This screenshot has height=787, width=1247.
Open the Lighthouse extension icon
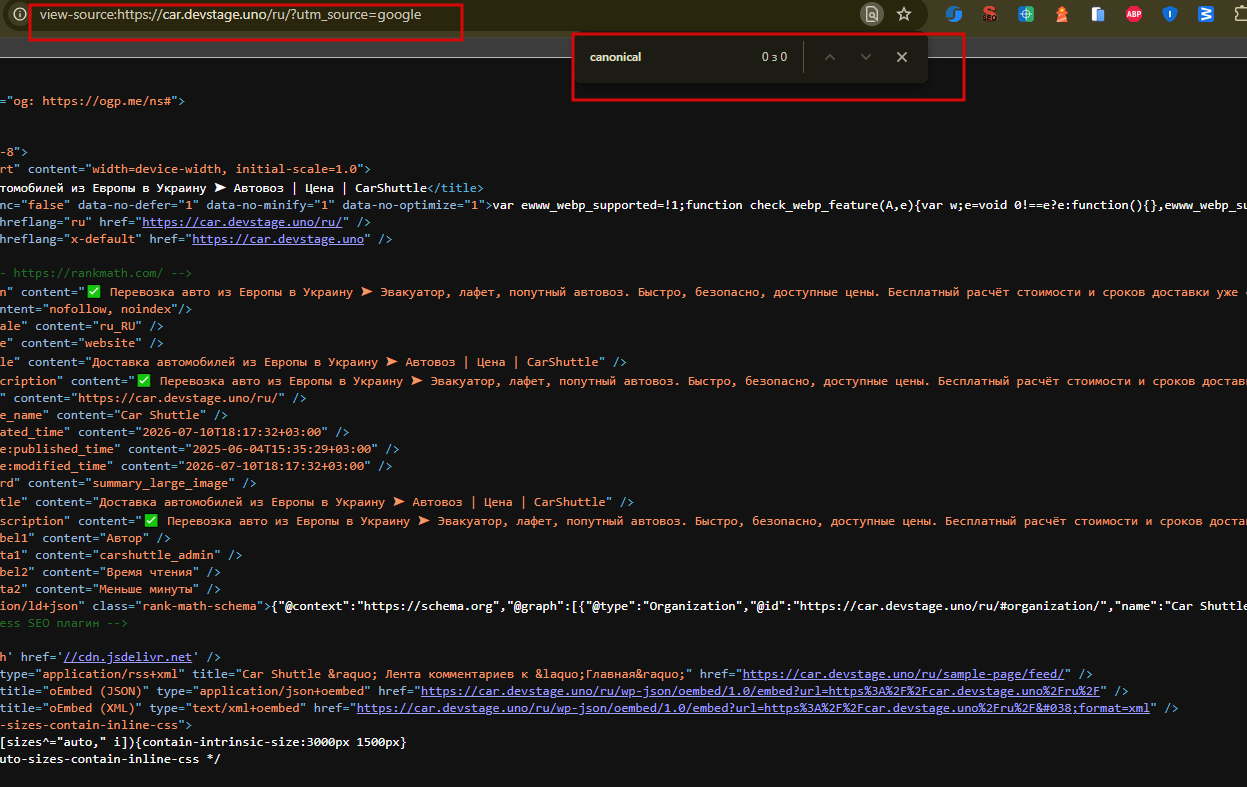[1062, 14]
